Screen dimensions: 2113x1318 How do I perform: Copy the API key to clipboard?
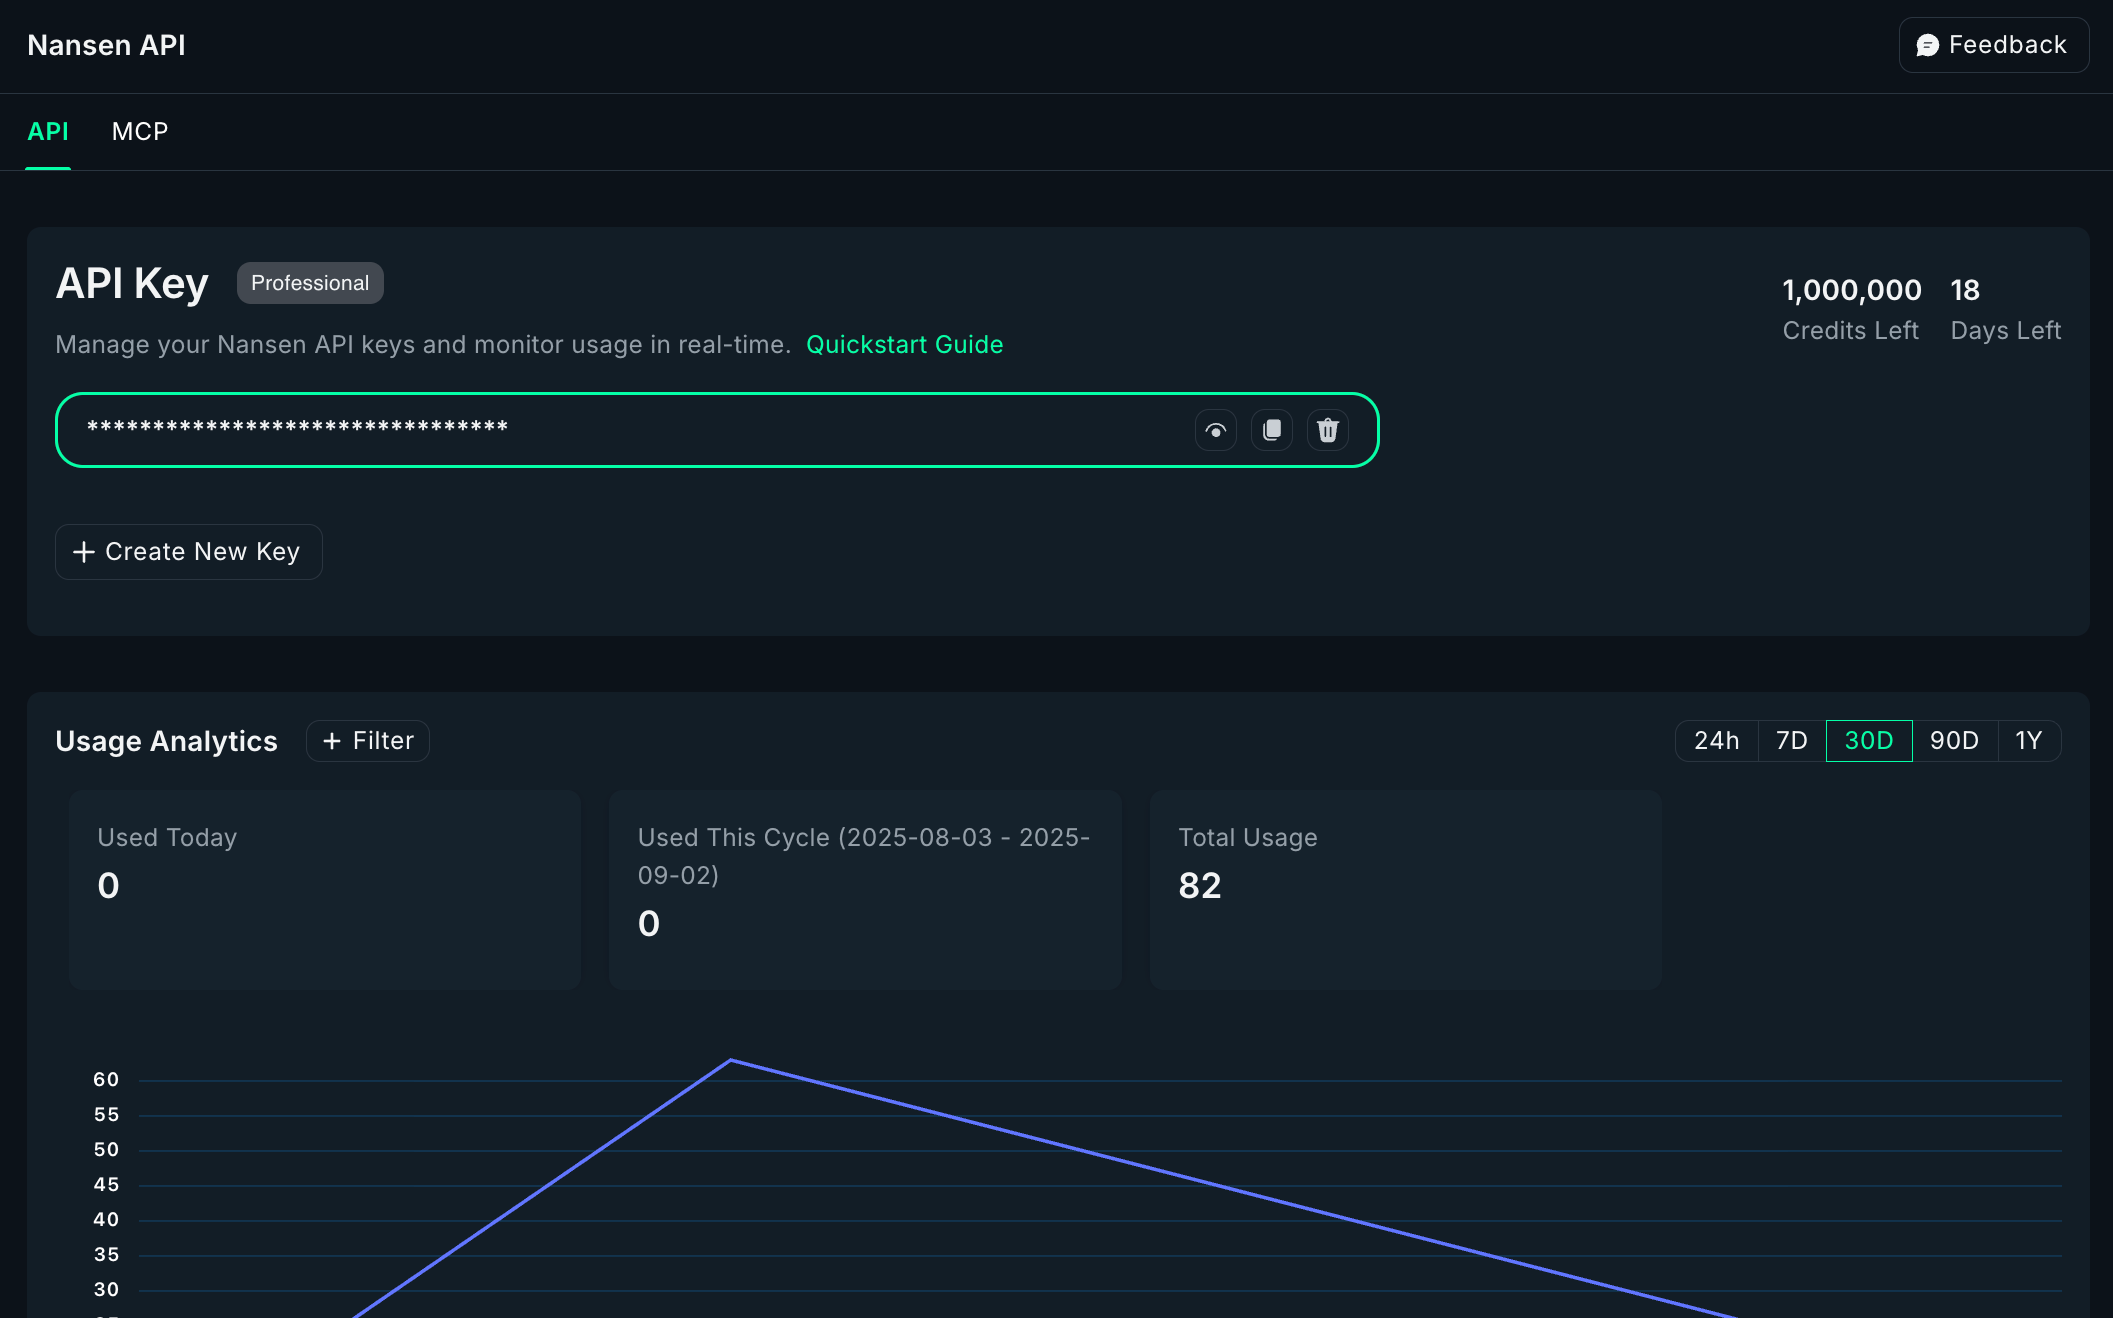pos(1271,430)
